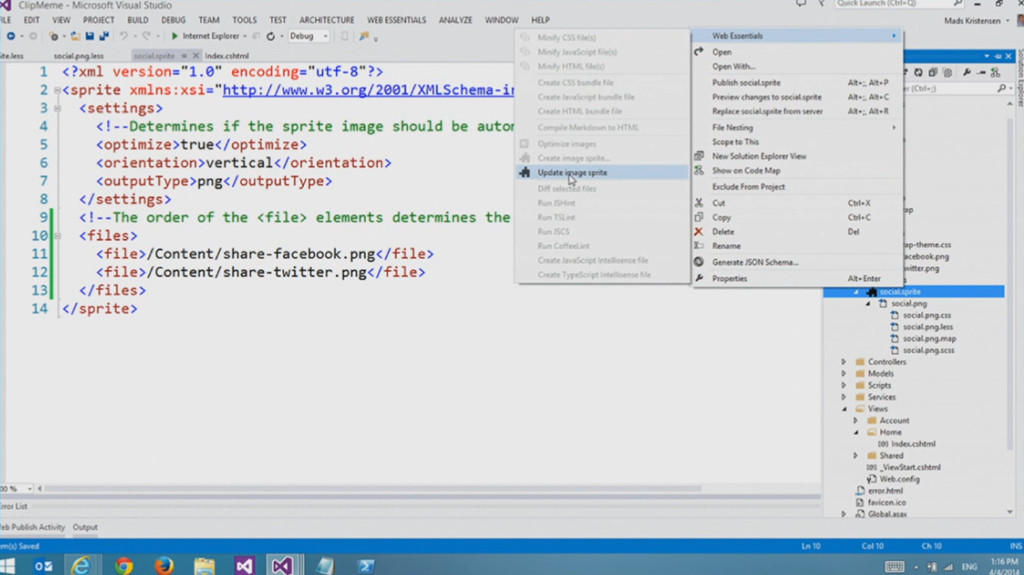Pin the social.sprite tab
The width and height of the screenshot is (1024, 575).
click(184, 56)
